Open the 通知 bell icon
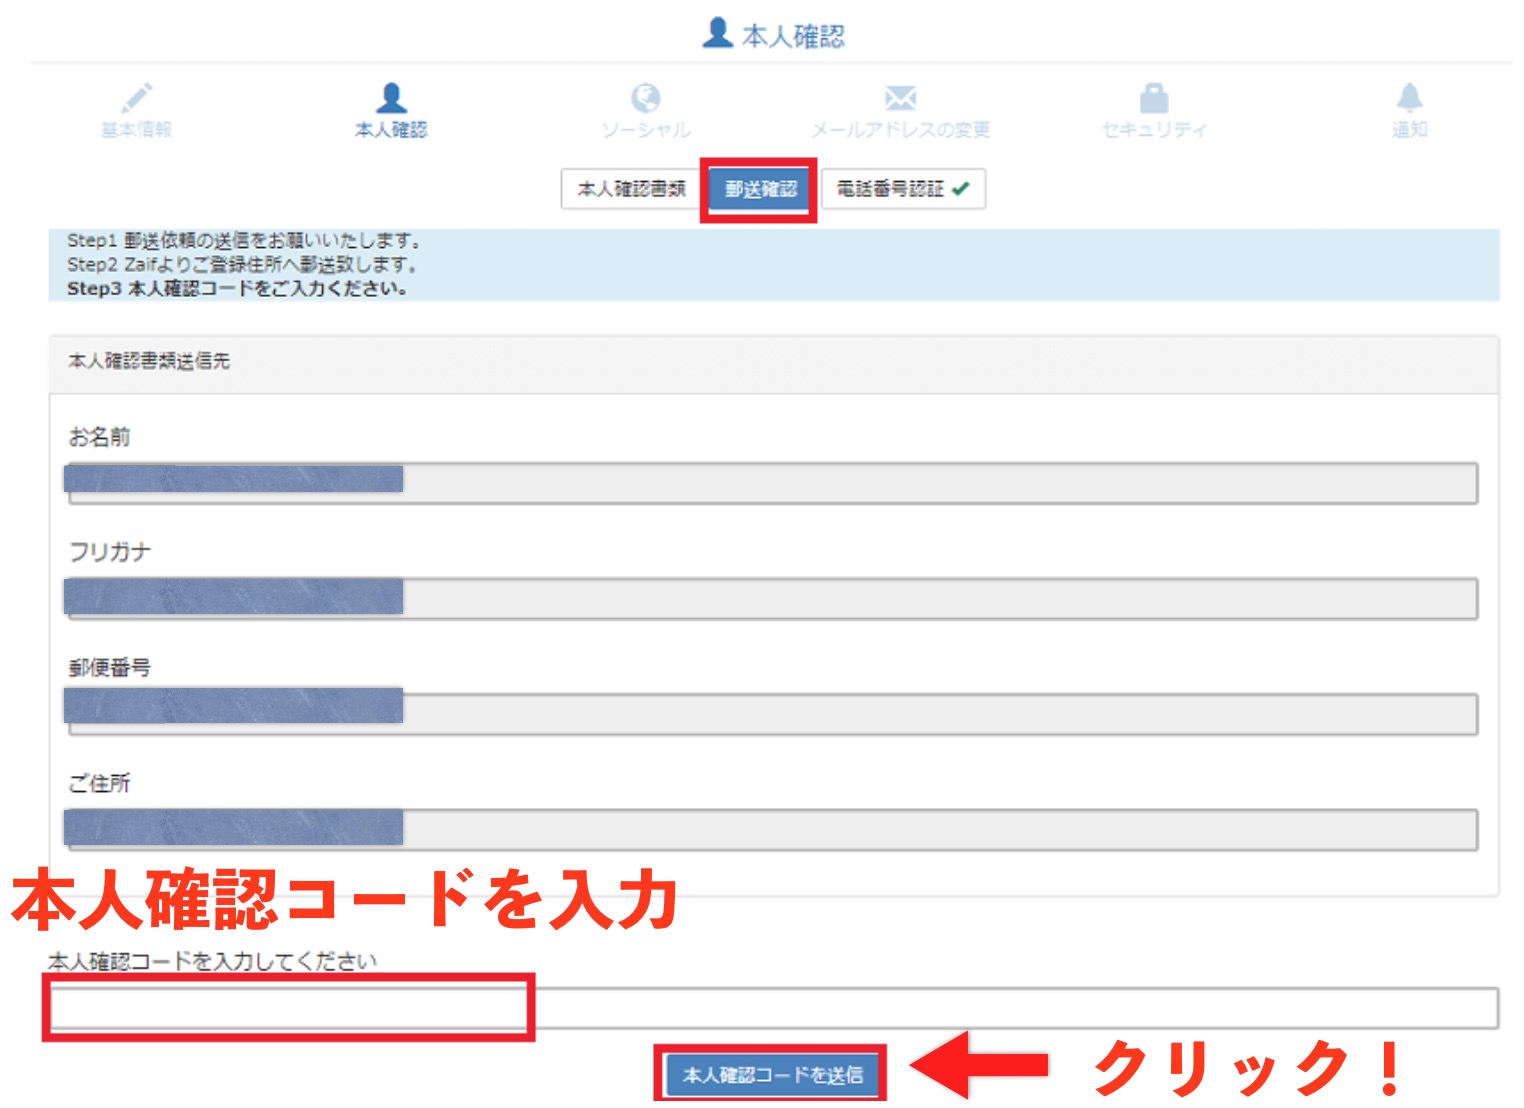This screenshot has width=1524, height=1108. pyautogui.click(x=1411, y=97)
